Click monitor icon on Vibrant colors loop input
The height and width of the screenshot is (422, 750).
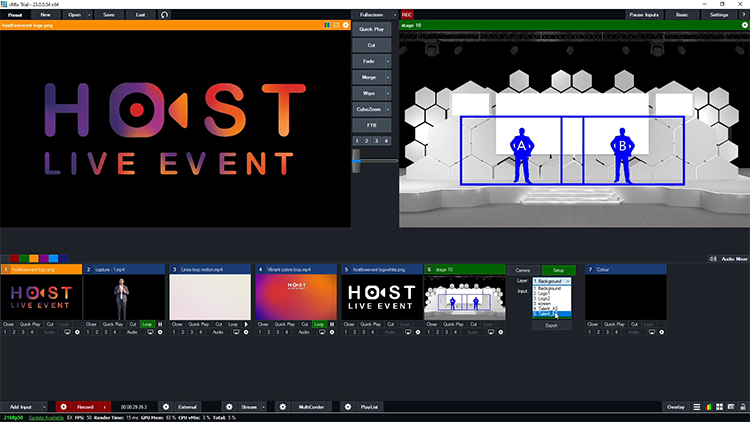point(322,331)
